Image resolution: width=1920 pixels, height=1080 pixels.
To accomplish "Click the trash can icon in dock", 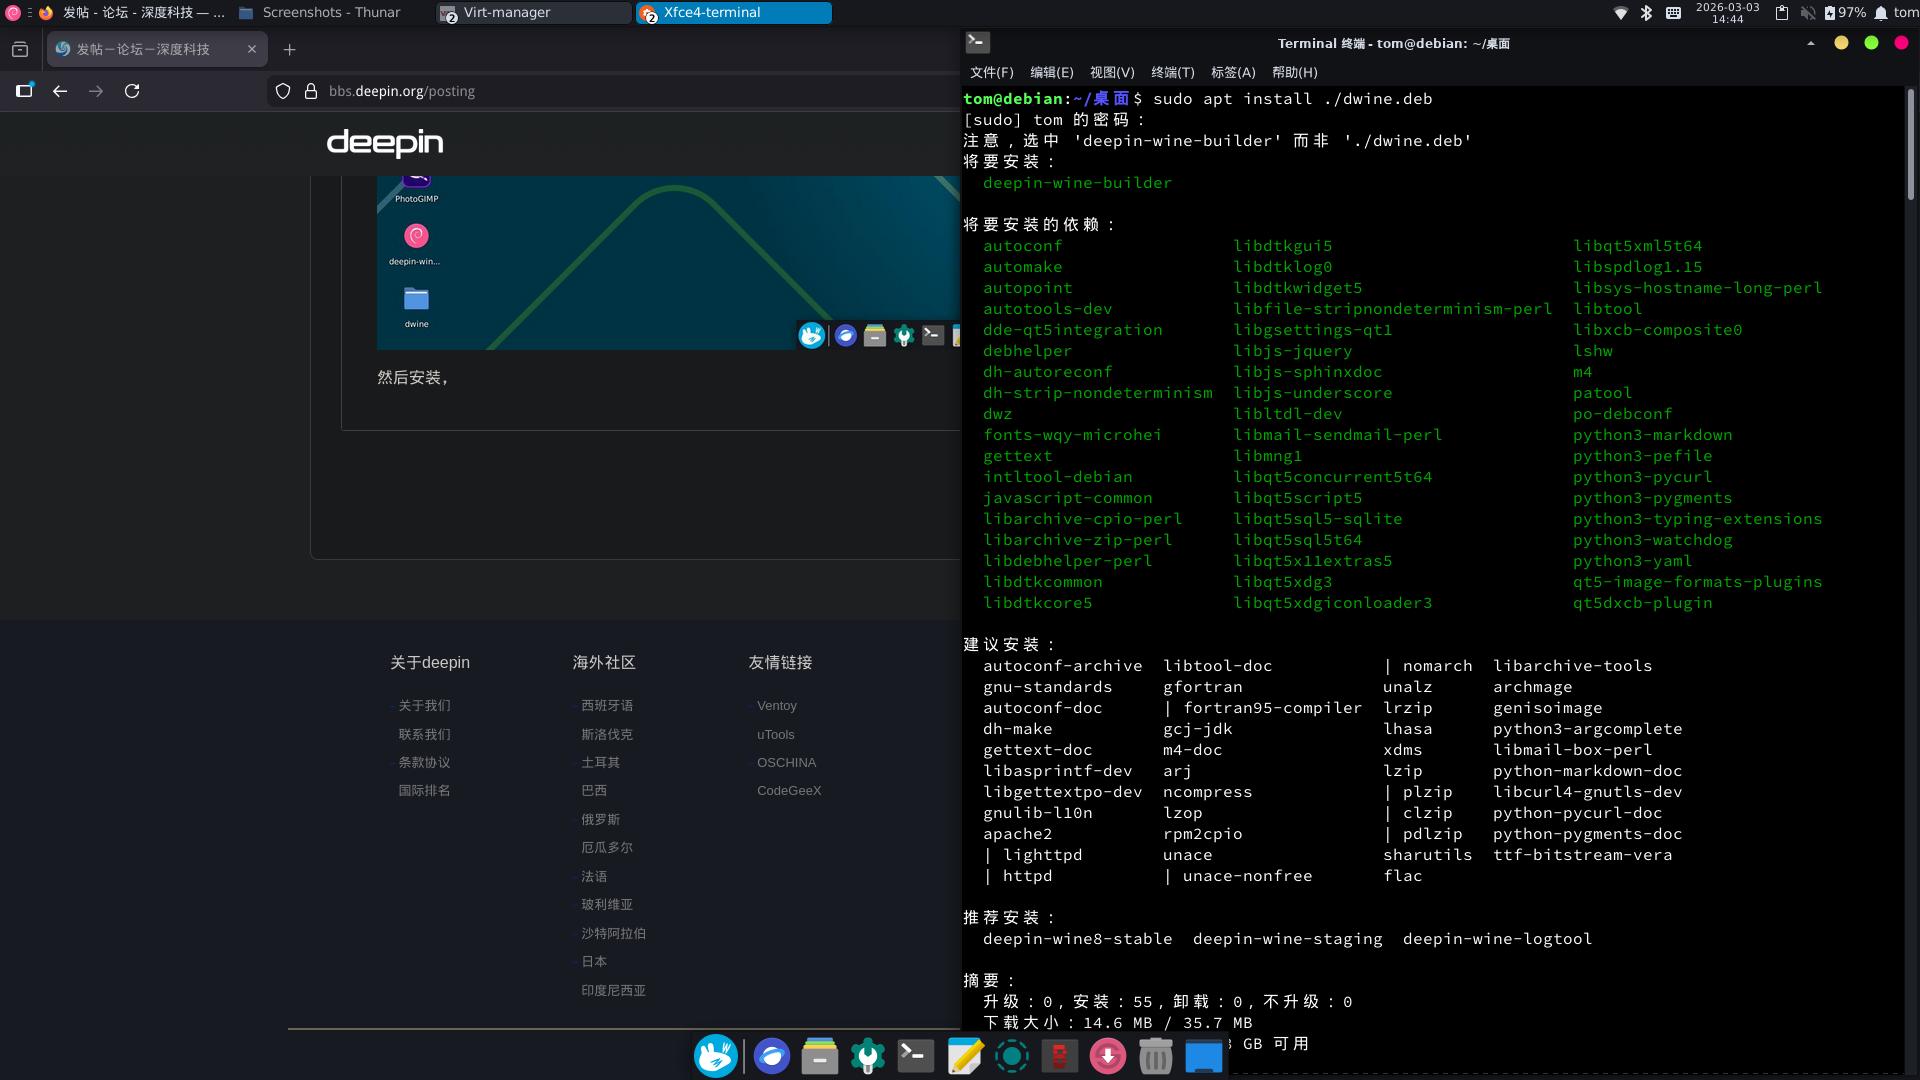I will click(x=1155, y=1056).
